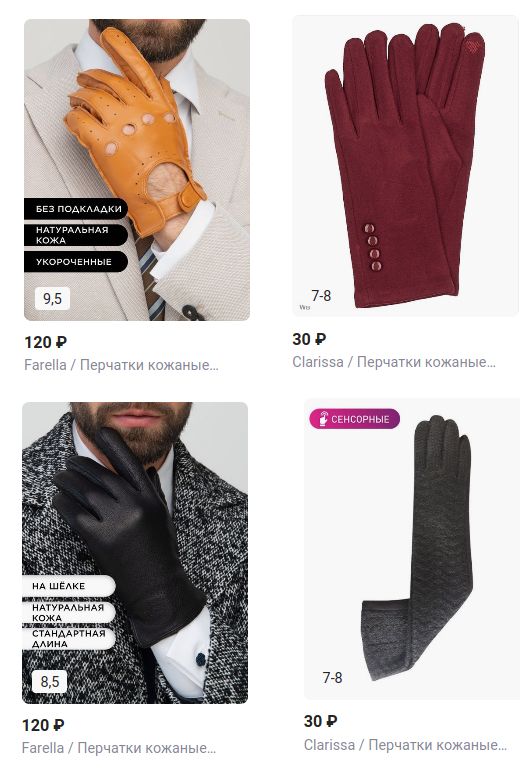520x772 pixels.
Task: Open the Farella title under orange gloves
Action: pyautogui.click(x=121, y=365)
